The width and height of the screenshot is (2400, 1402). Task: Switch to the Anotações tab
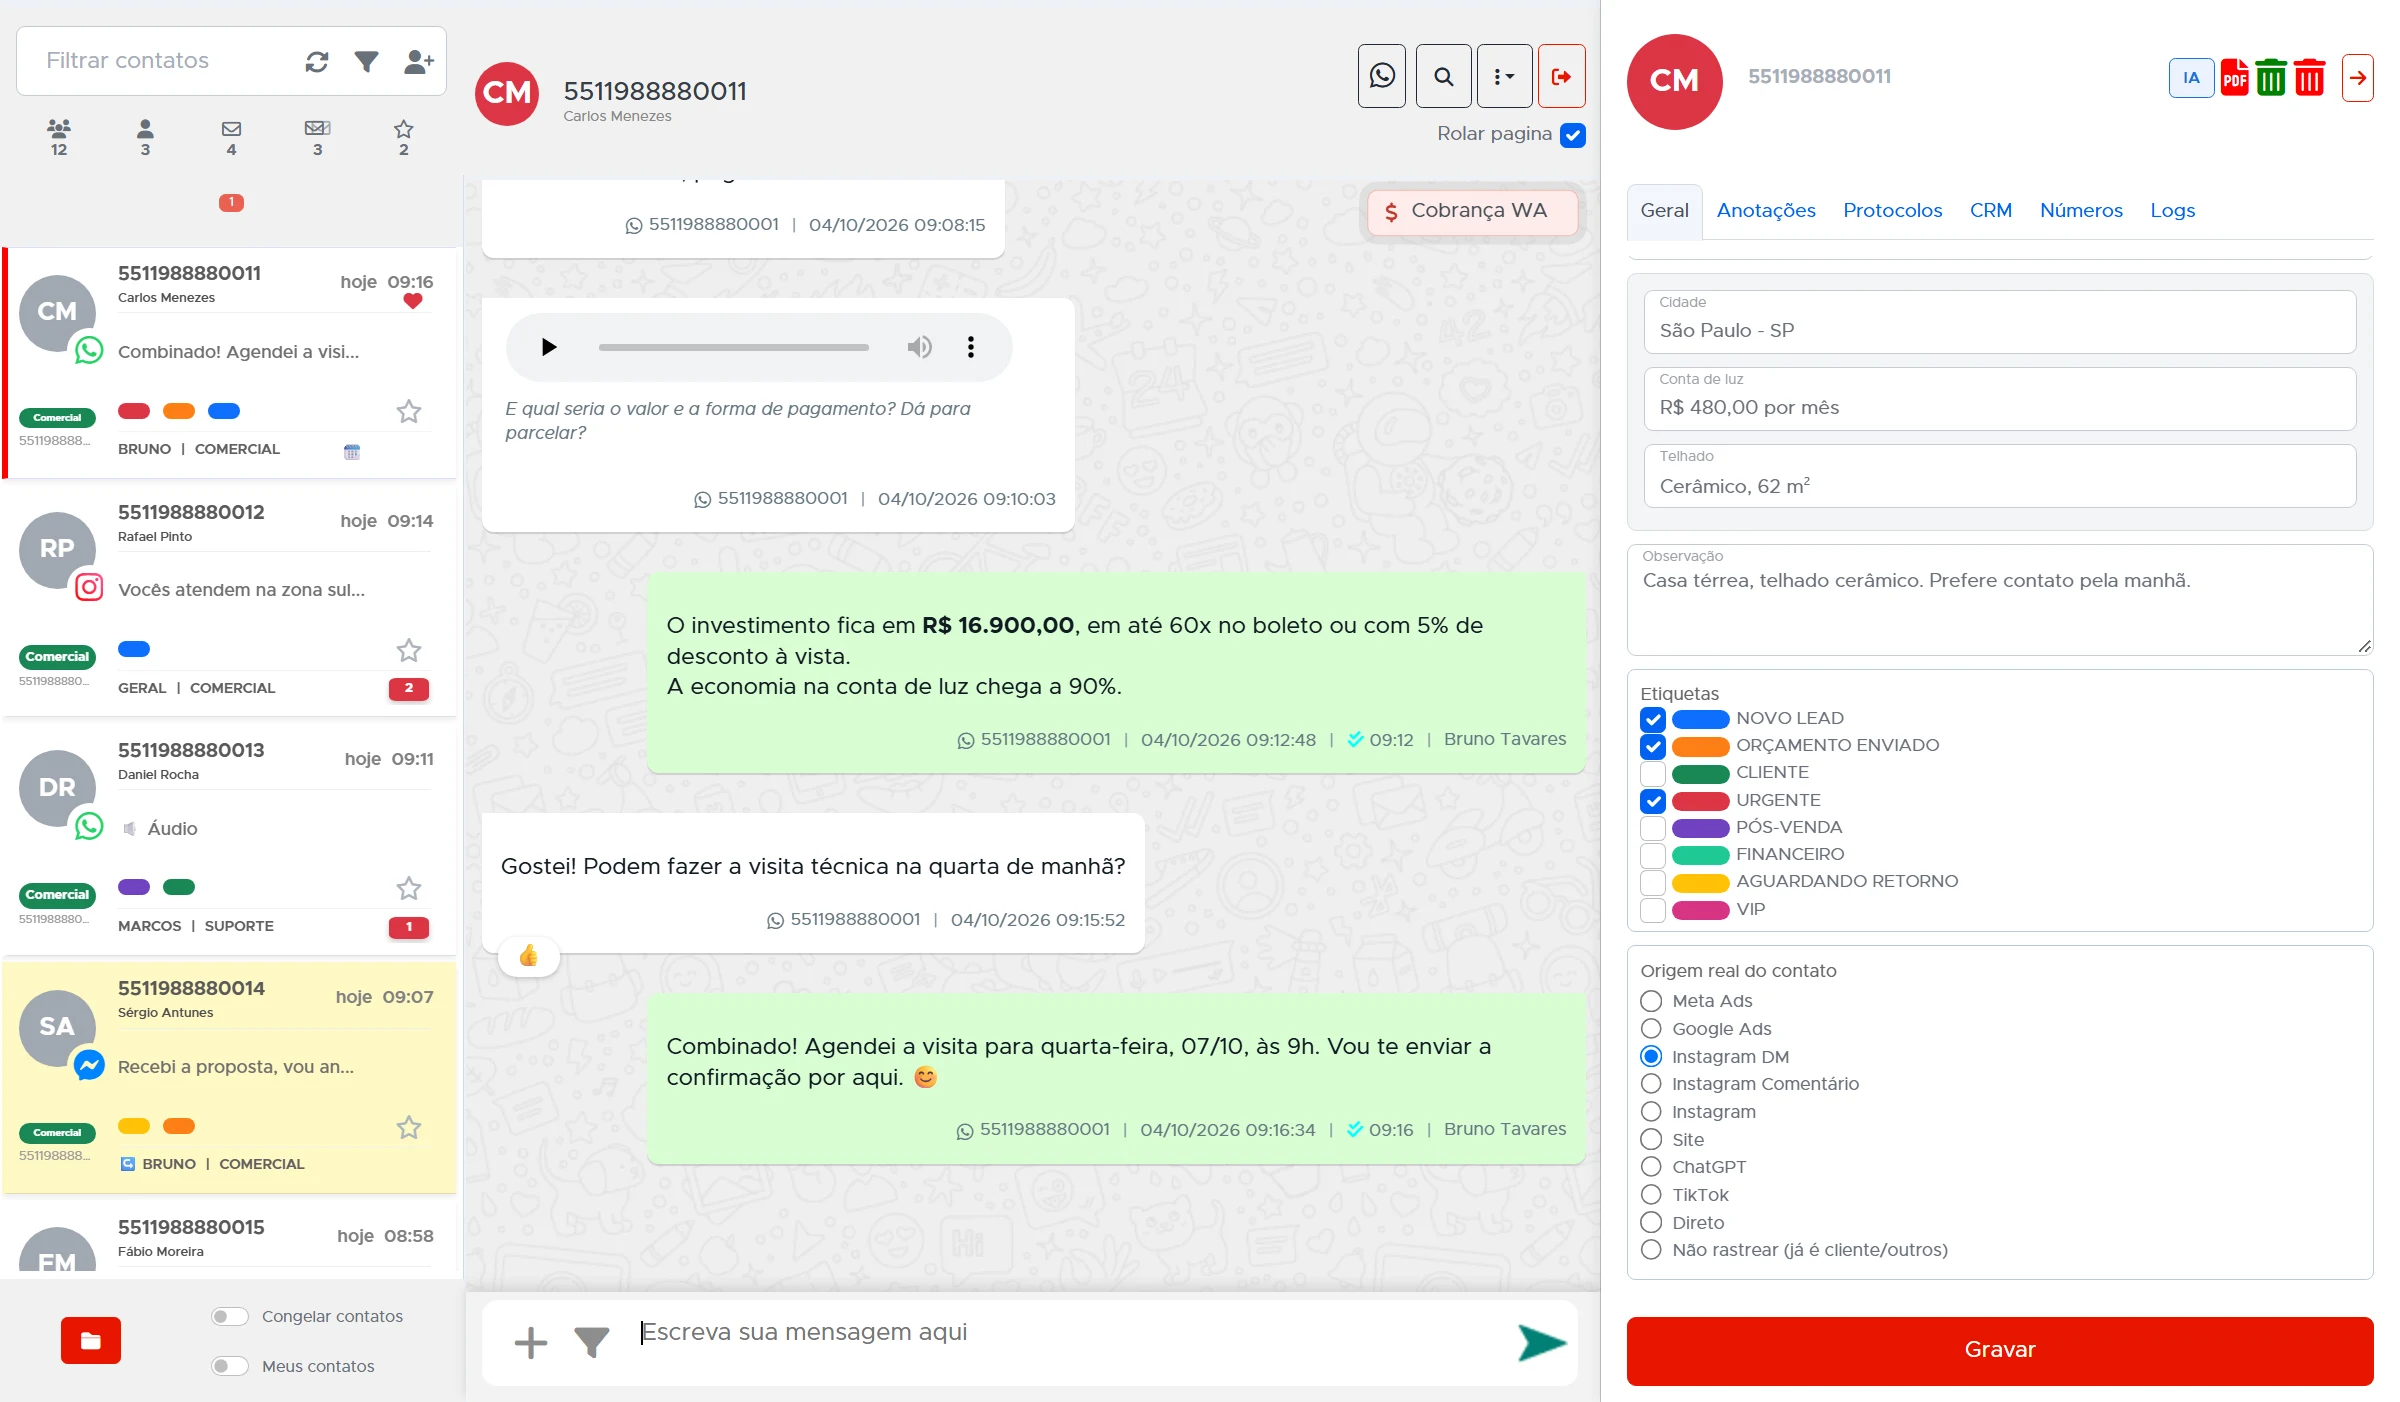(x=1766, y=211)
